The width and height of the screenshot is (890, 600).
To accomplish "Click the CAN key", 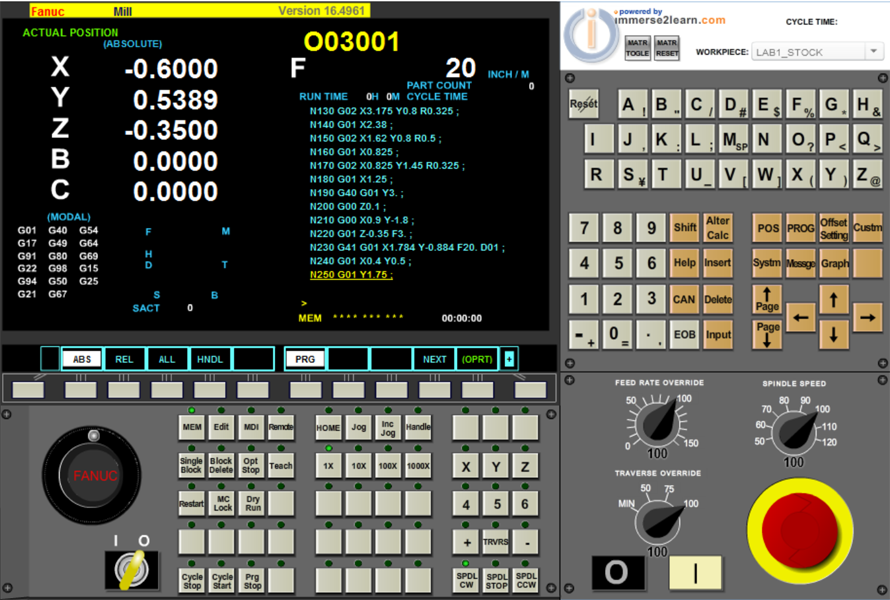I will (685, 299).
